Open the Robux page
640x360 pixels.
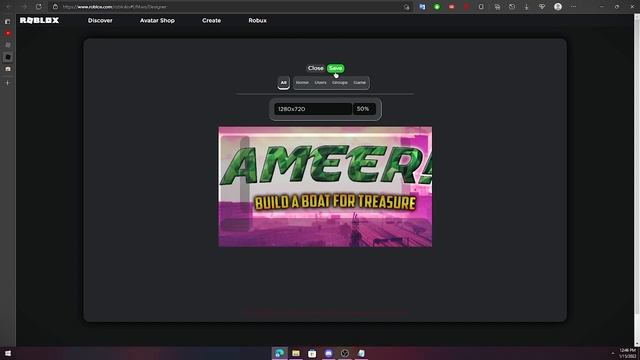pos(258,20)
